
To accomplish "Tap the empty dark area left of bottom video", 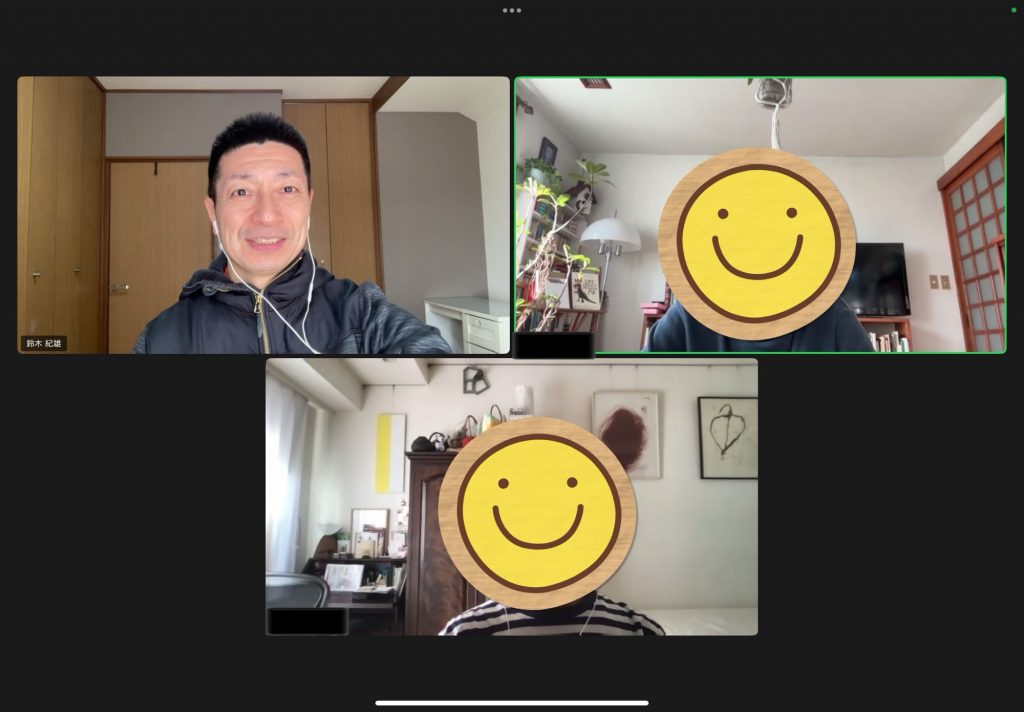I will pyautogui.click(x=130, y=500).
